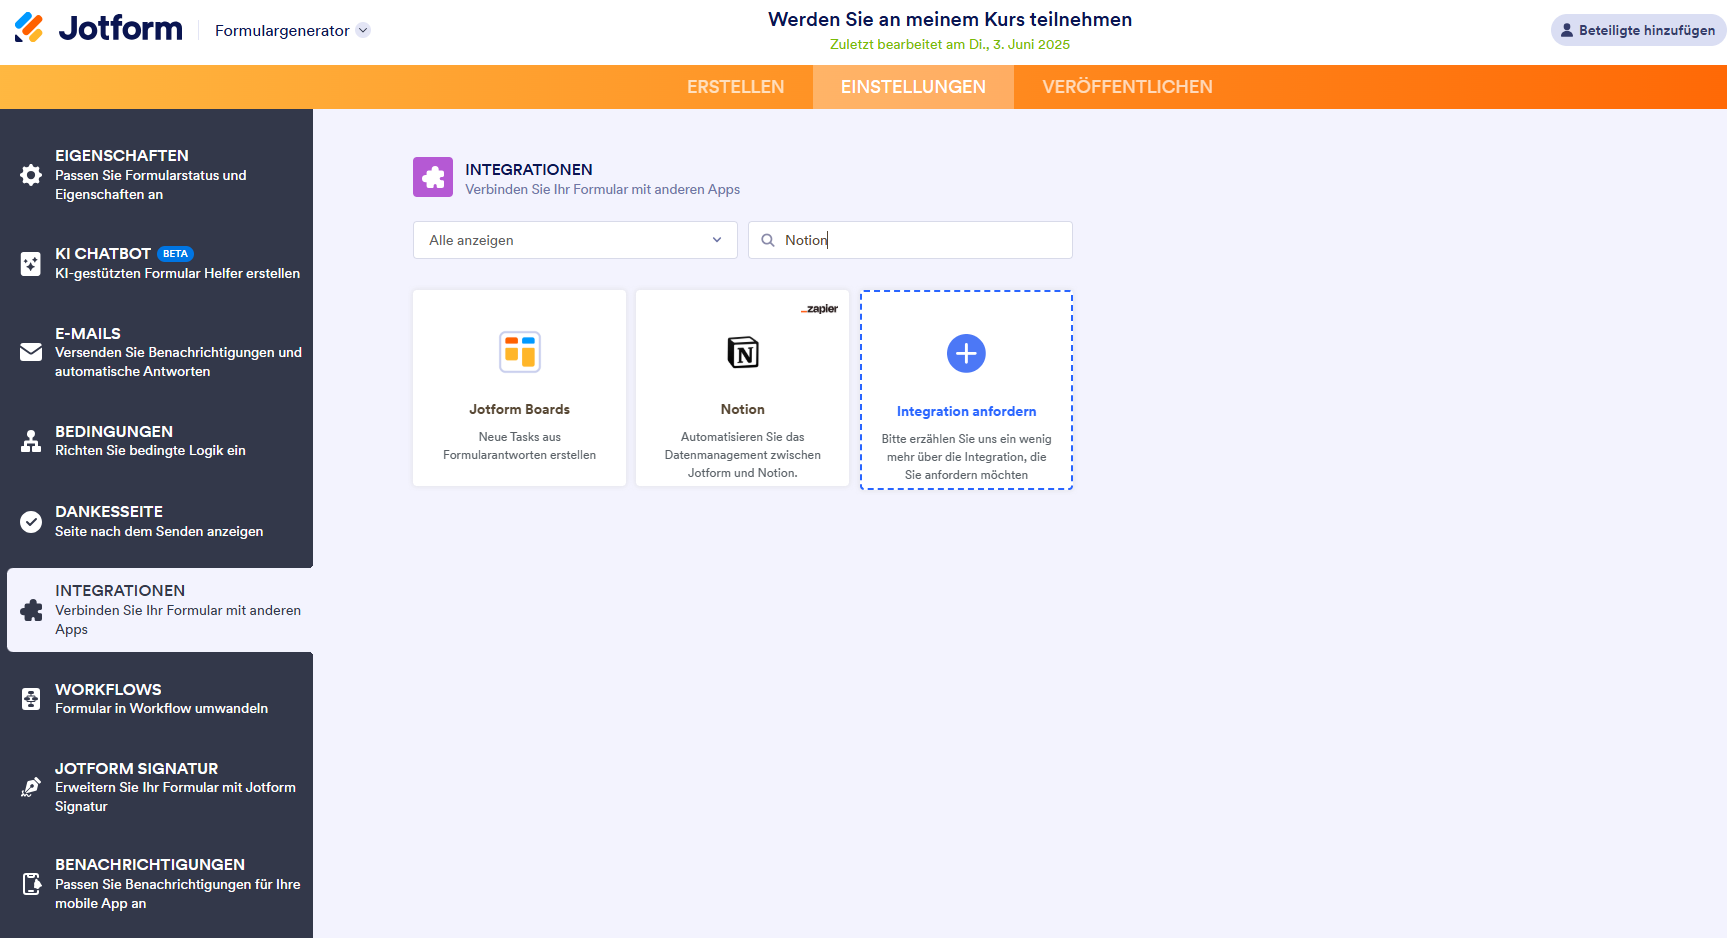Open the E-MAILS section
Image resolution: width=1727 pixels, height=938 pixels.
point(157,352)
